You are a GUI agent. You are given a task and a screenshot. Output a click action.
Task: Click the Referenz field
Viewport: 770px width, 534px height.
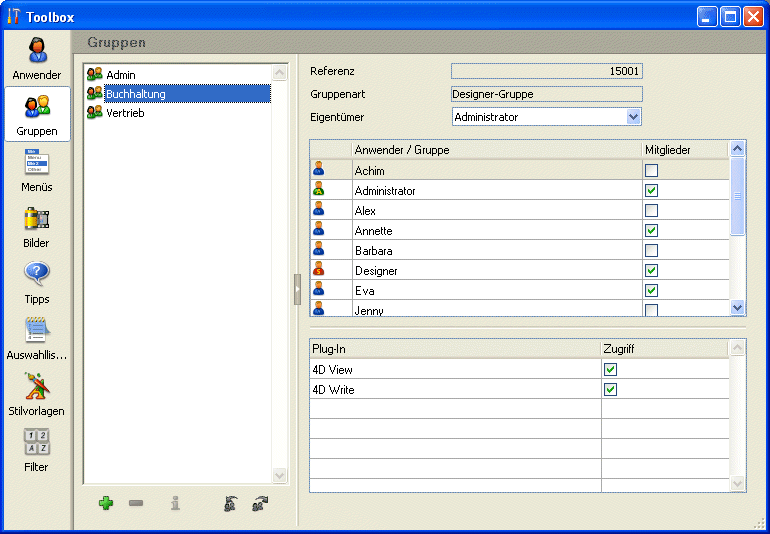point(546,71)
